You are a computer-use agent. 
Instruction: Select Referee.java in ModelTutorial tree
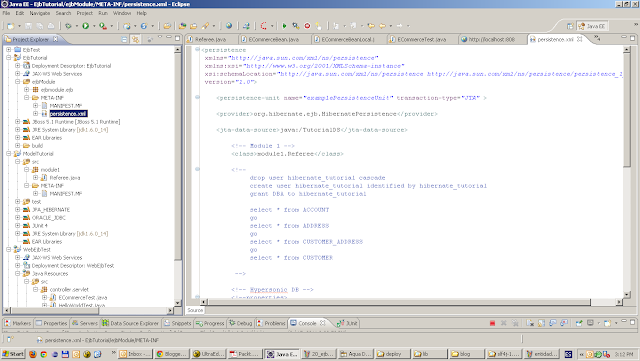coord(65,178)
